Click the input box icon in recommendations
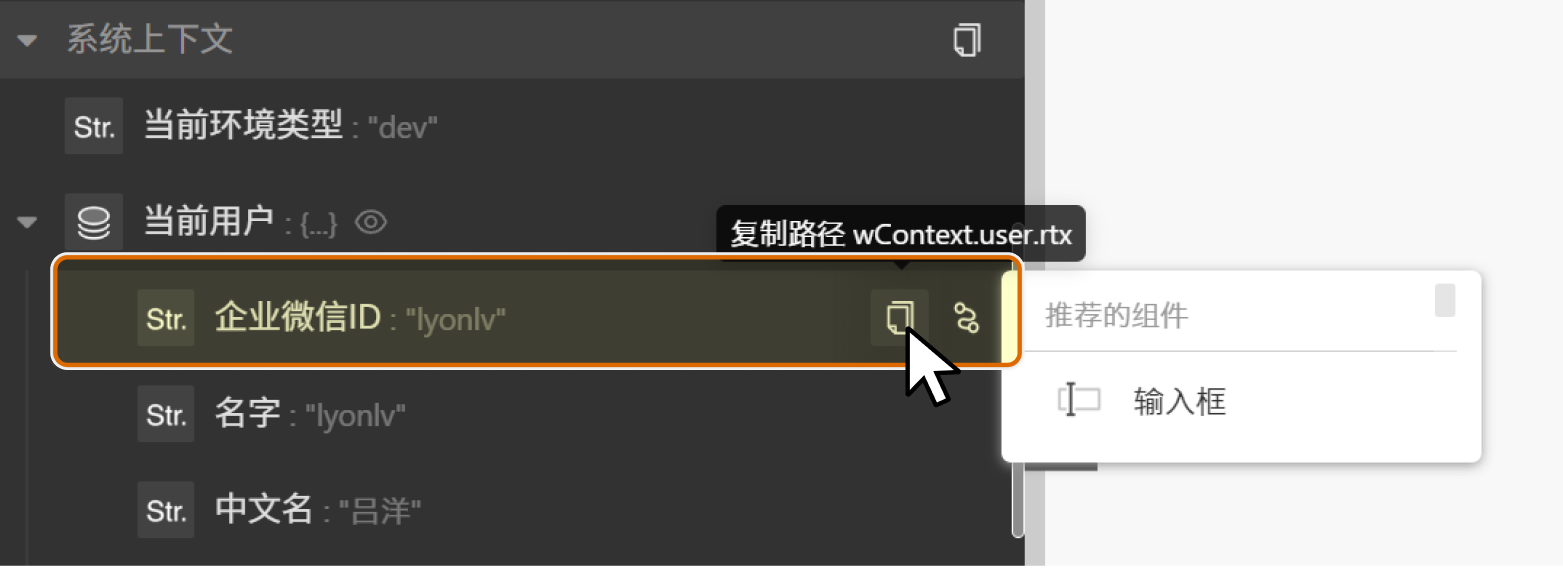The height and width of the screenshot is (568, 1563). (x=1079, y=401)
